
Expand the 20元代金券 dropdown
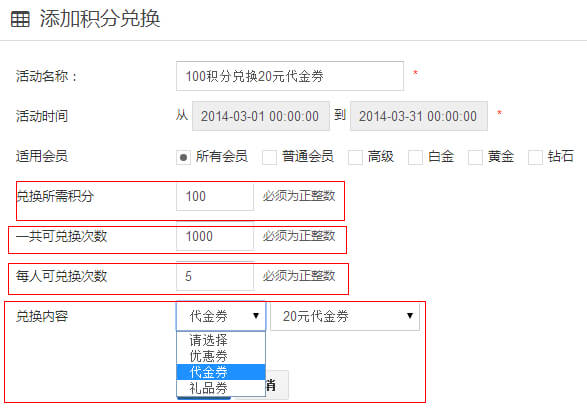pyautogui.click(x=345, y=316)
